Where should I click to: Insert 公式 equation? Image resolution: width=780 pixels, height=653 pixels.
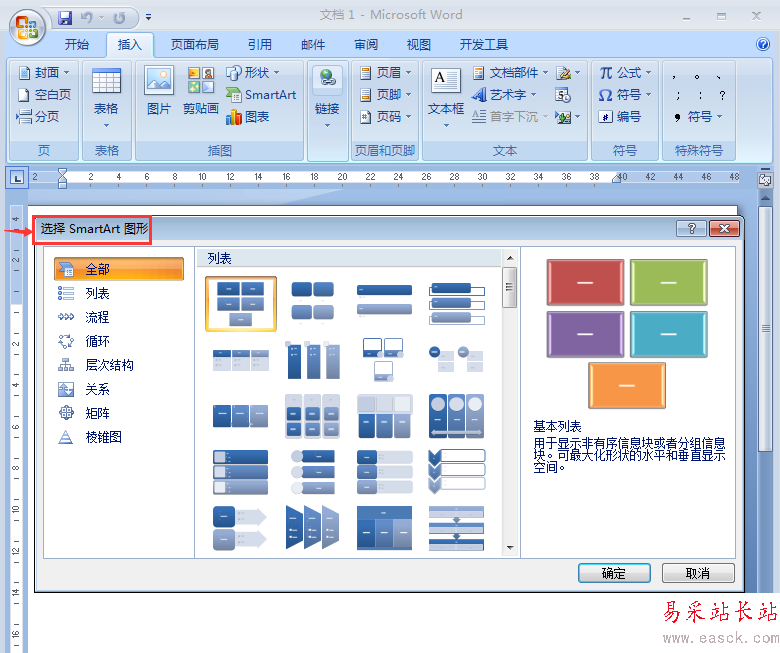[625, 73]
